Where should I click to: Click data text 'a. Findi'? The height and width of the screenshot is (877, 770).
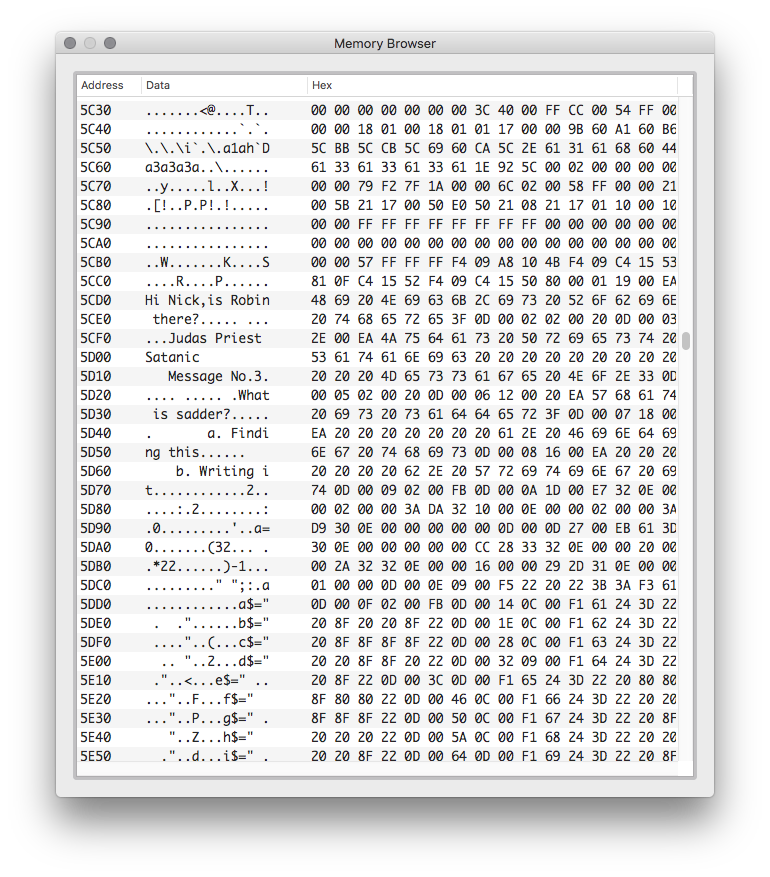click(238, 433)
